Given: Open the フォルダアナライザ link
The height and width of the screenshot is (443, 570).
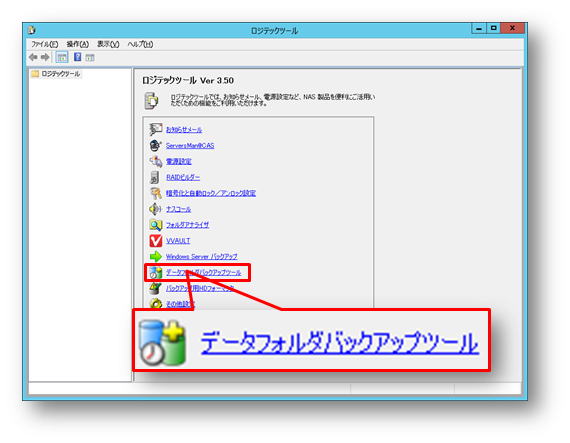Looking at the screenshot, I should [187, 225].
